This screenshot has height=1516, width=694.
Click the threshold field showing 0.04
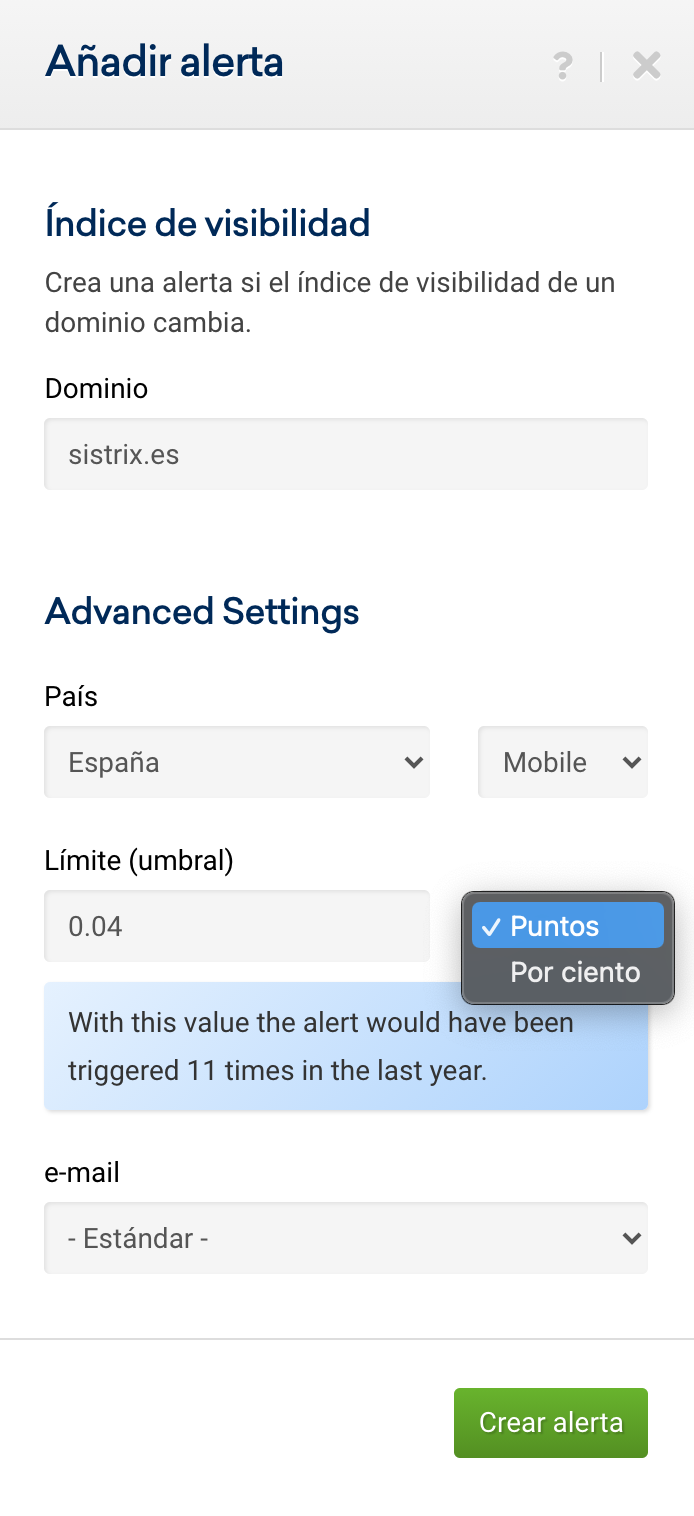[x=237, y=926]
